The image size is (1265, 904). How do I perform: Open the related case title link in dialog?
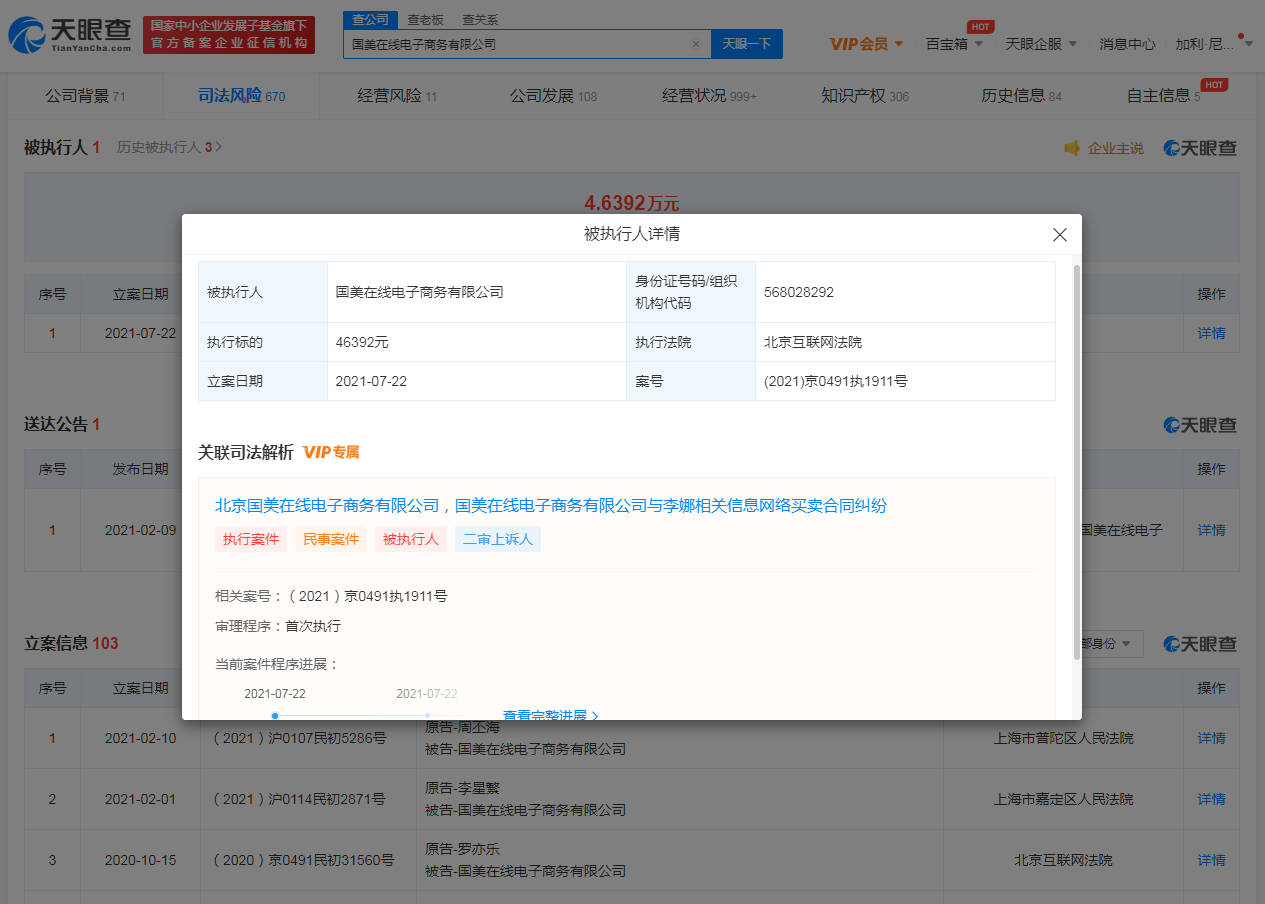[x=551, y=506]
